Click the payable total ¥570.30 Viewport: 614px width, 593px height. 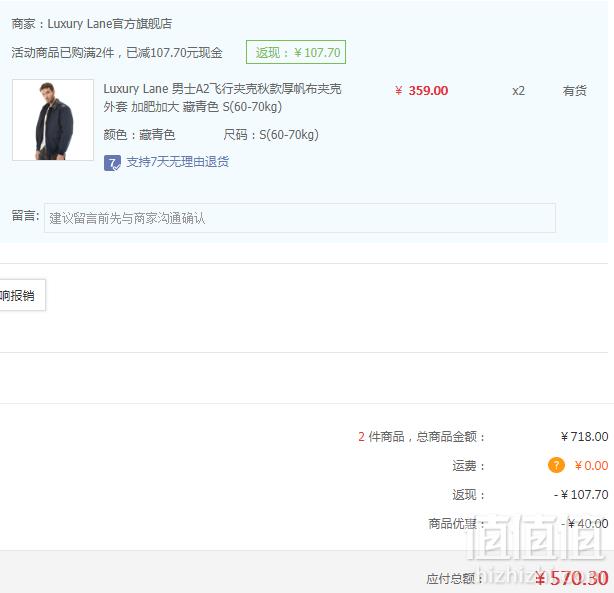572,578
